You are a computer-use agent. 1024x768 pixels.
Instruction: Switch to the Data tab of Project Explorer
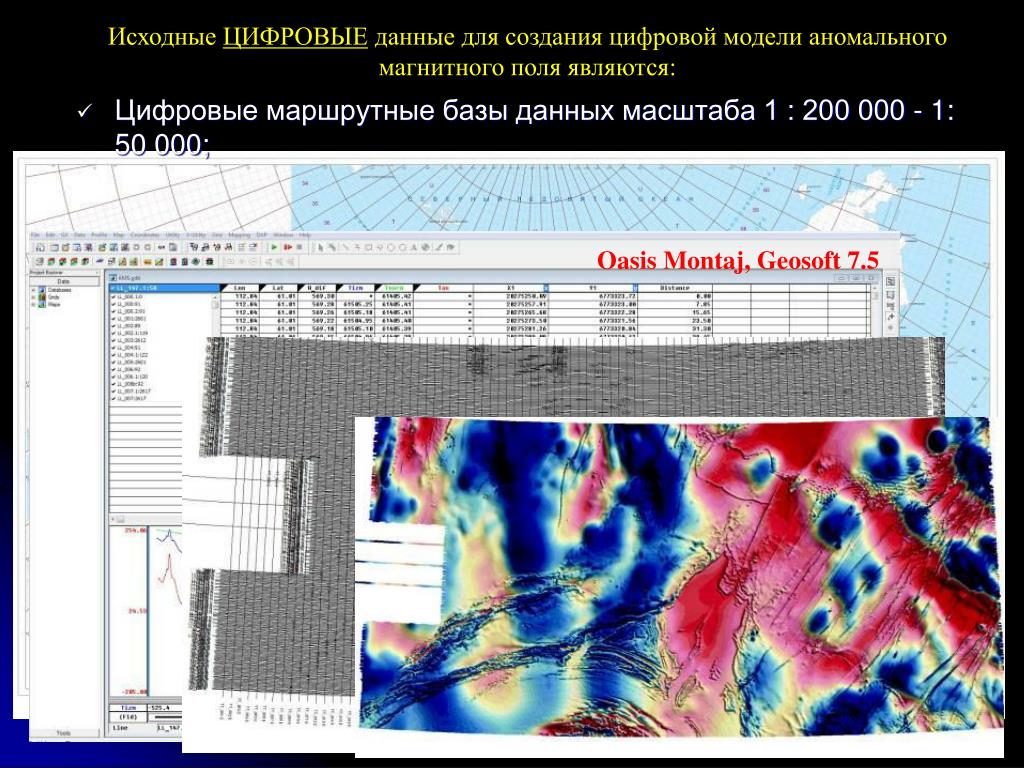pos(64,281)
